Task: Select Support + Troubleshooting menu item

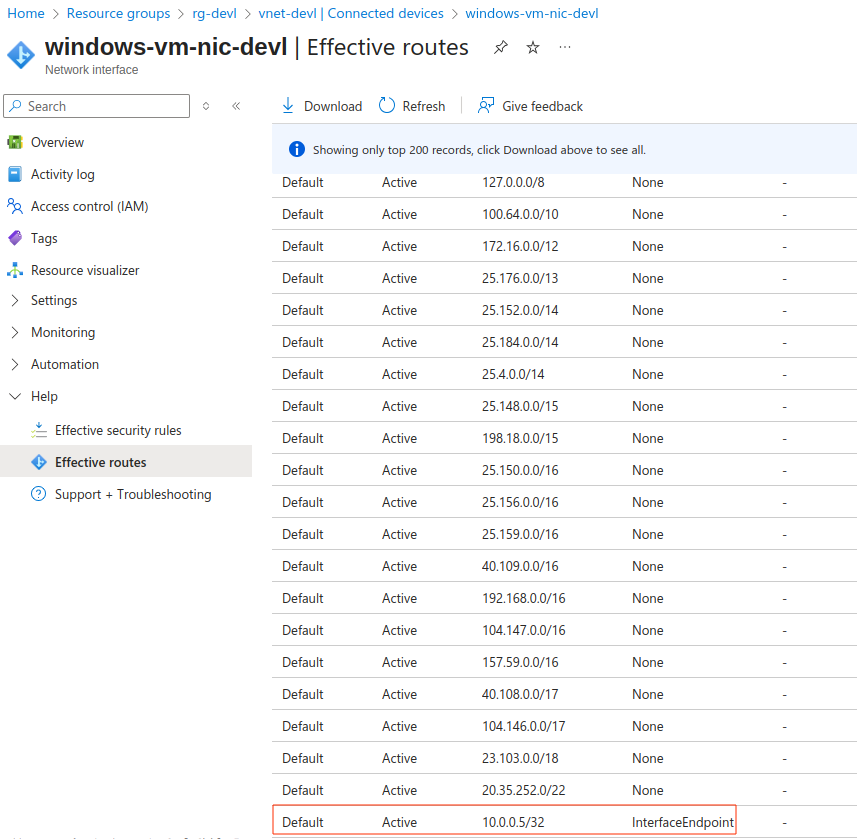Action: (132, 494)
